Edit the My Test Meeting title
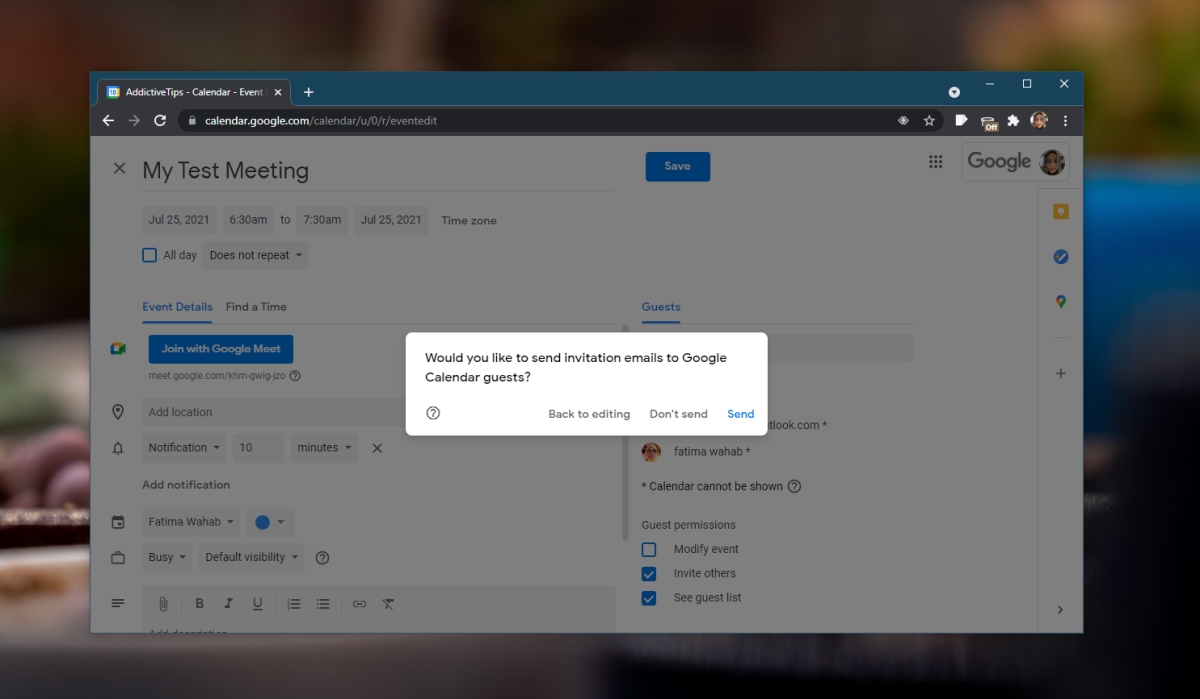 click(x=377, y=170)
